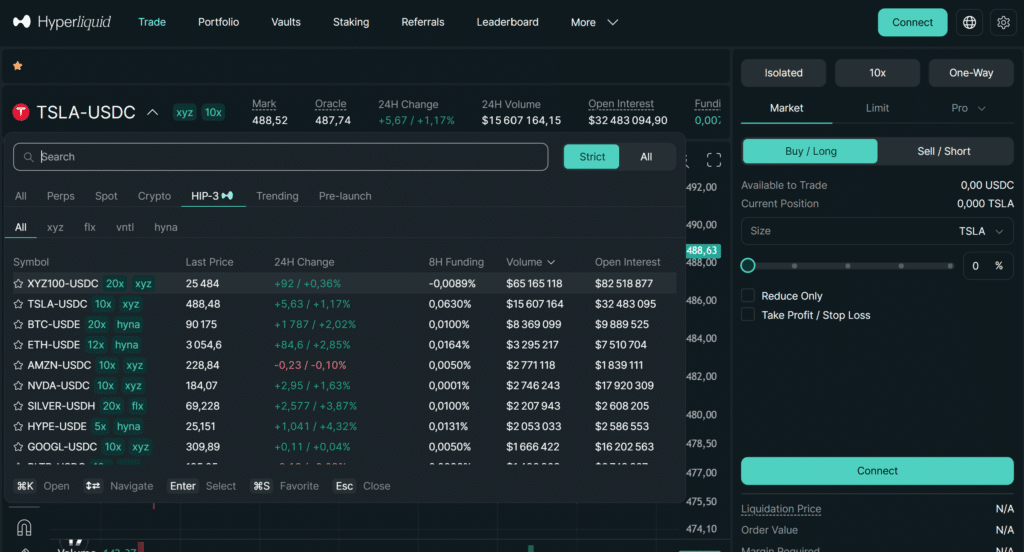Screen dimensions: 1024x552
Task: Enable Take Profit / Stop Loss checkbox
Action: pos(748,315)
